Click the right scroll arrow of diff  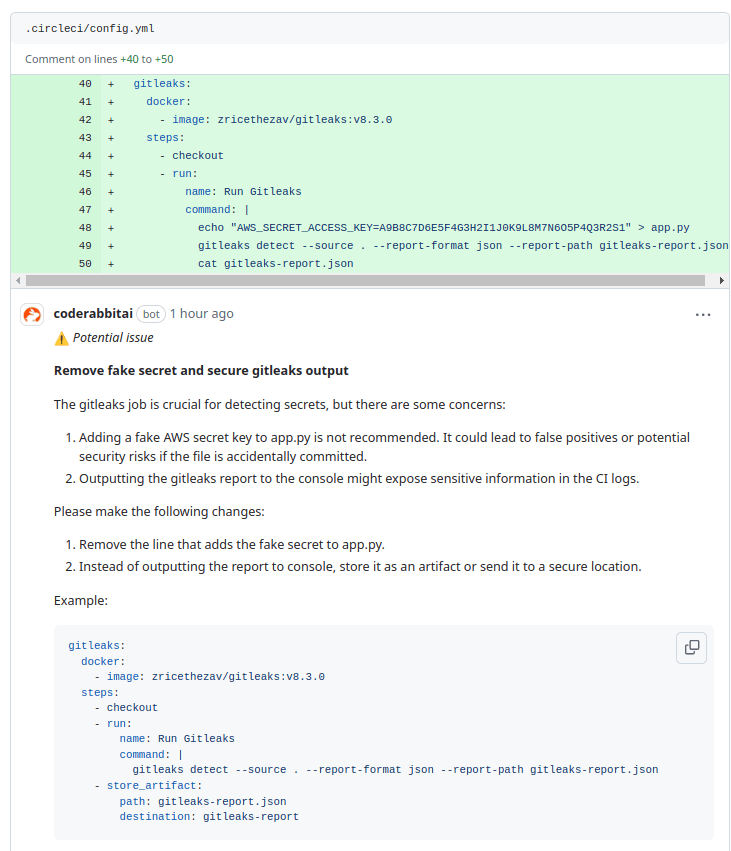(x=723, y=281)
